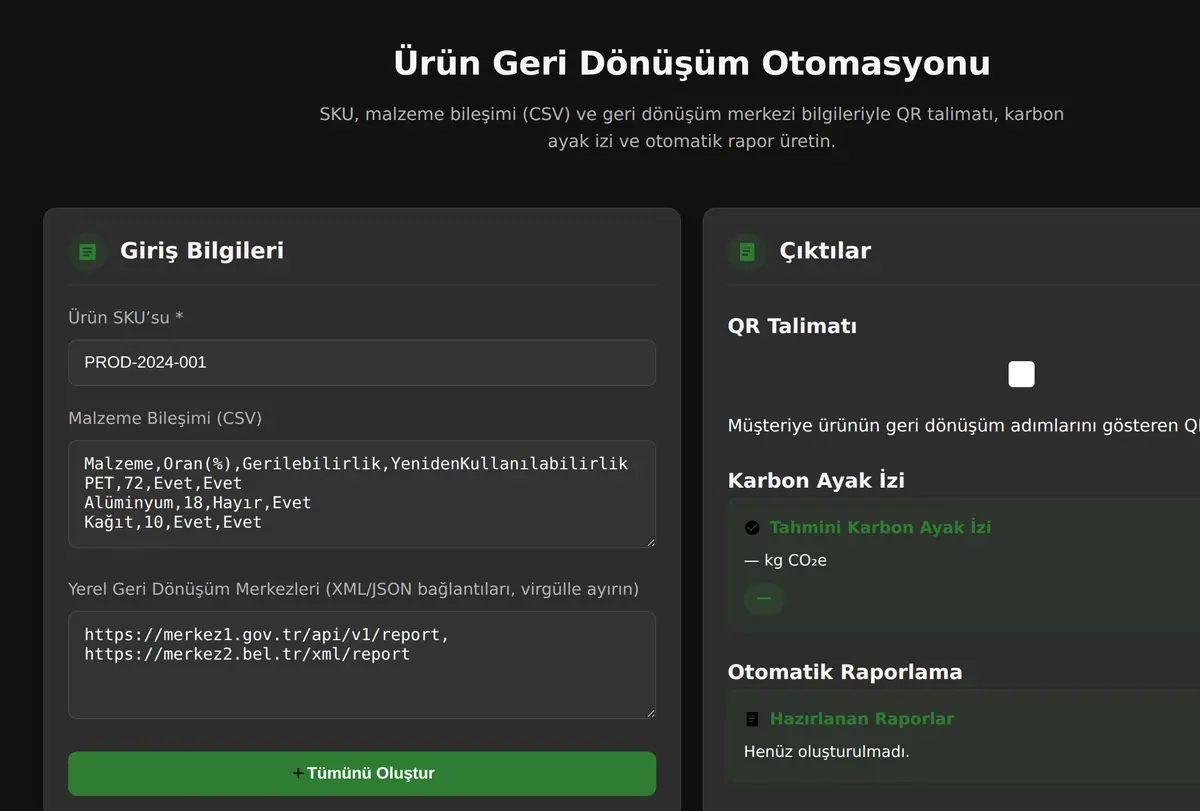1200x811 pixels.
Task: Click the Çıktılar panel document icon
Action: coord(747,251)
